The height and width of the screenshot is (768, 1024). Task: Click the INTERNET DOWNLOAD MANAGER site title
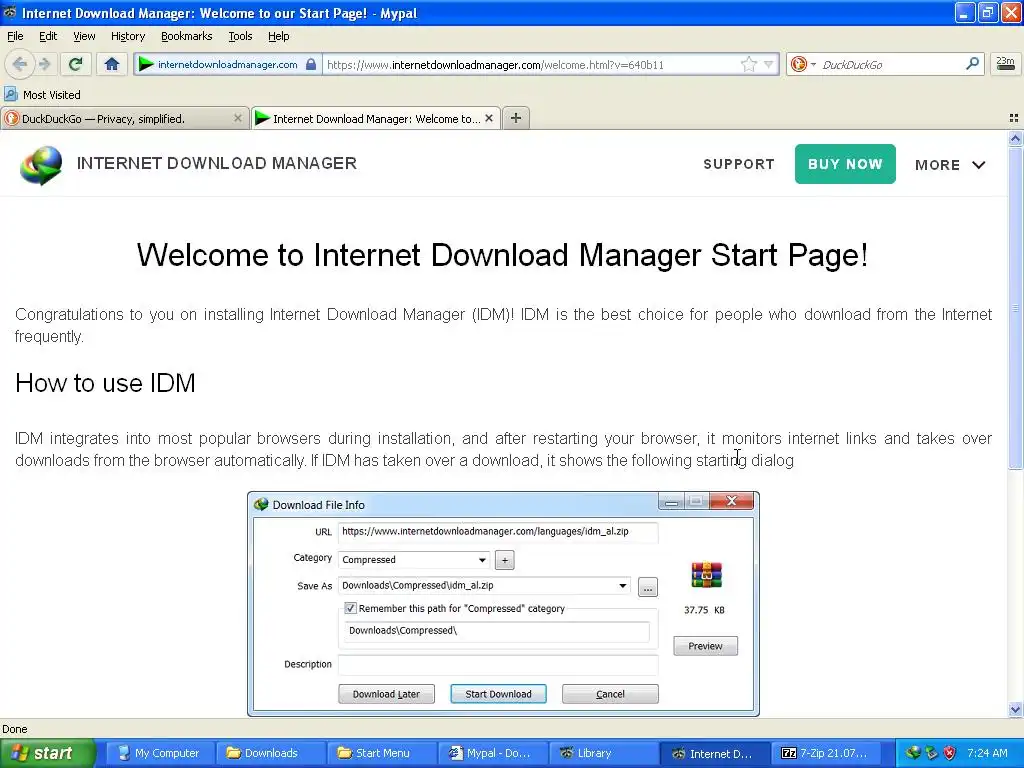[x=217, y=163]
